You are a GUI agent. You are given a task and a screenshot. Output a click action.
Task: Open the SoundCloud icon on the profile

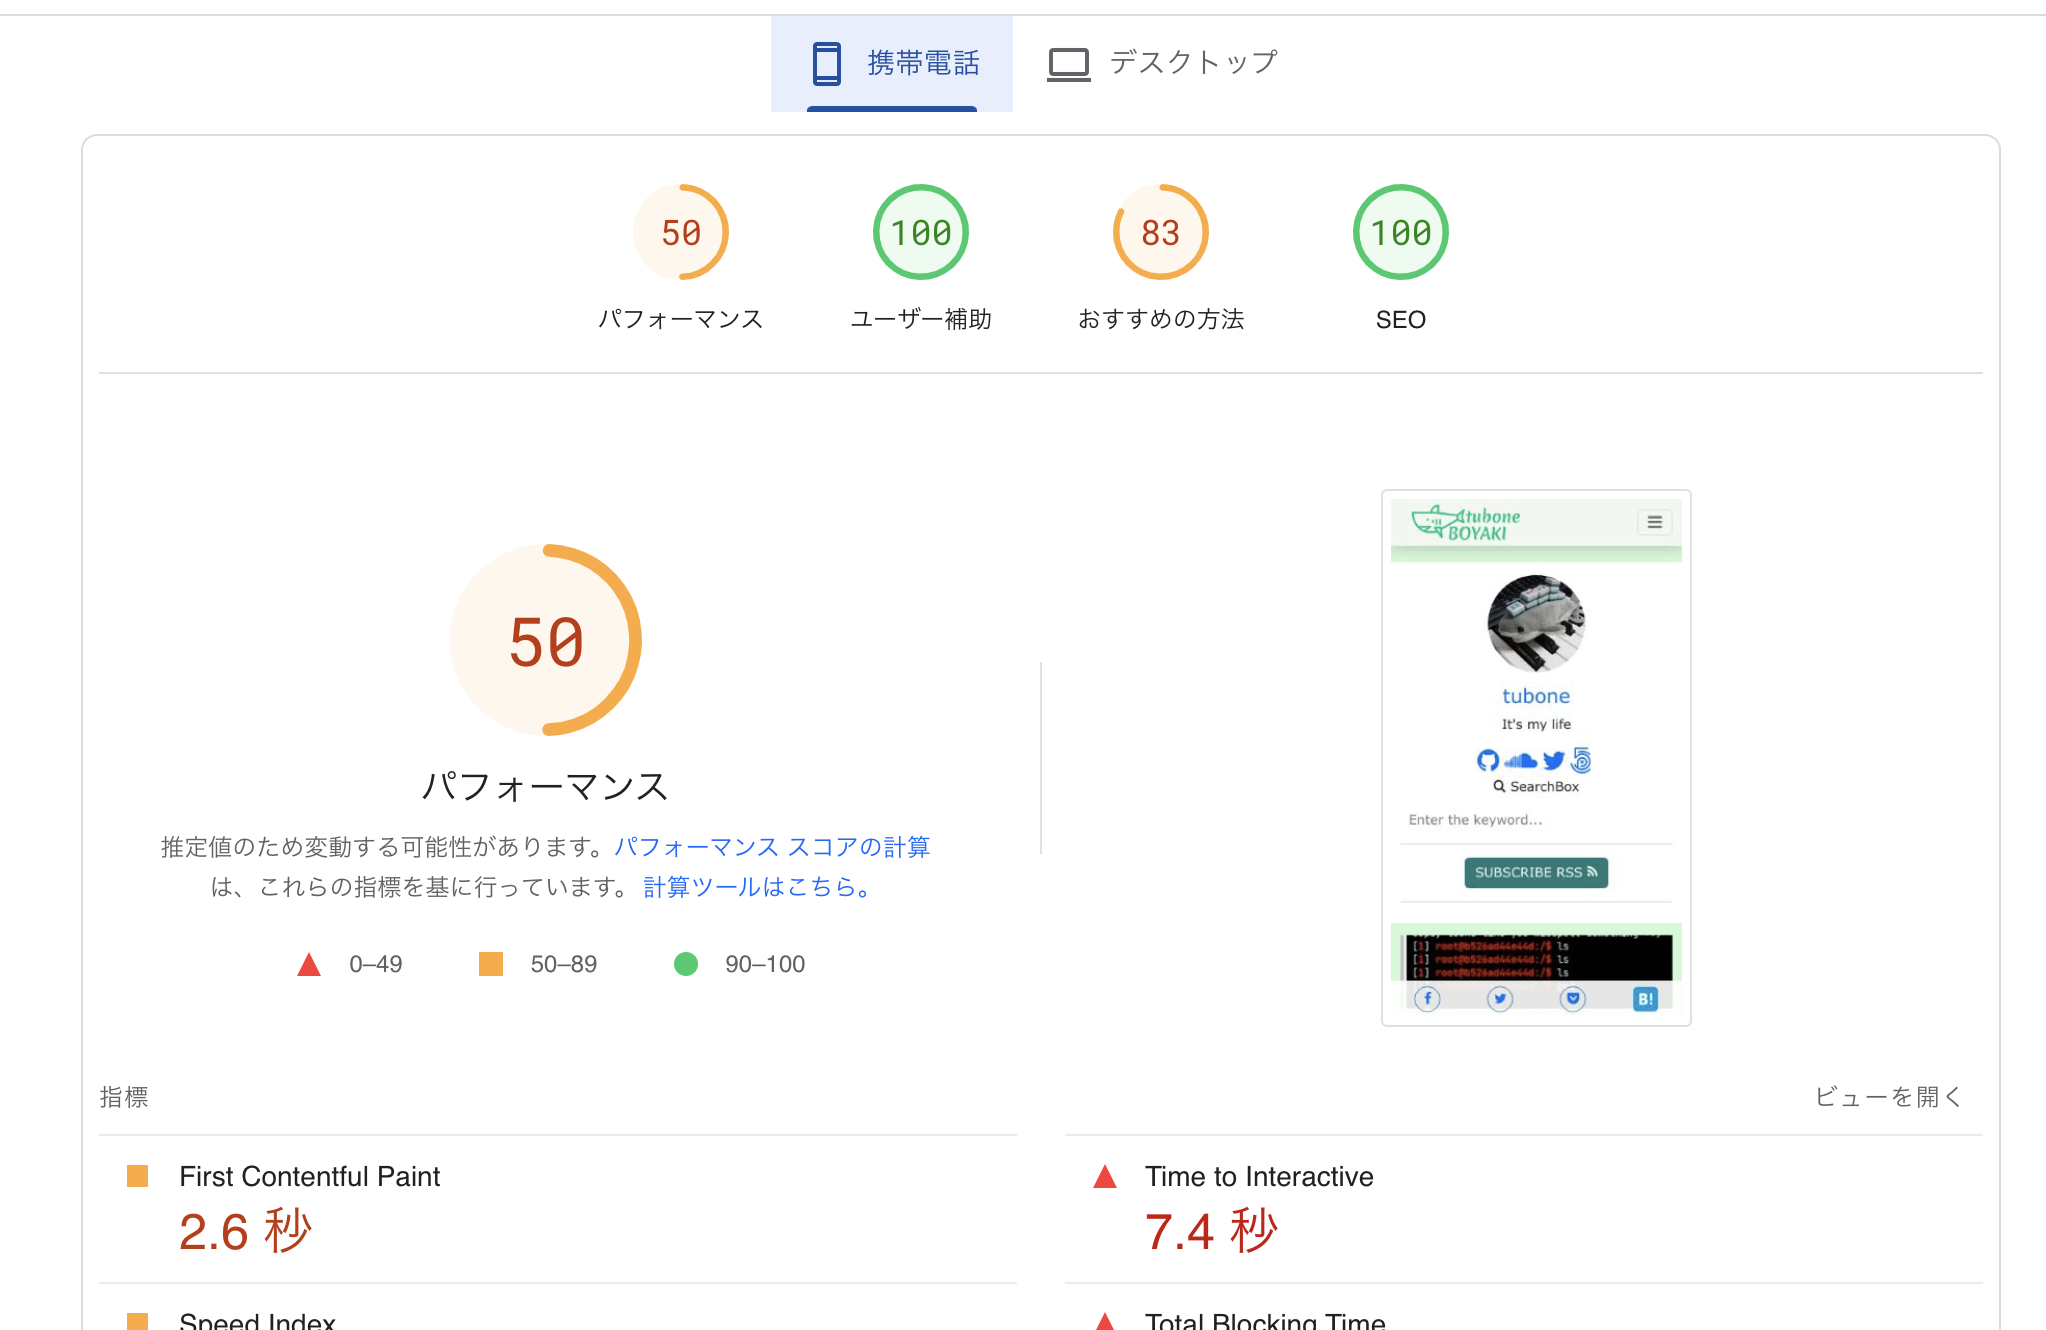(1521, 760)
